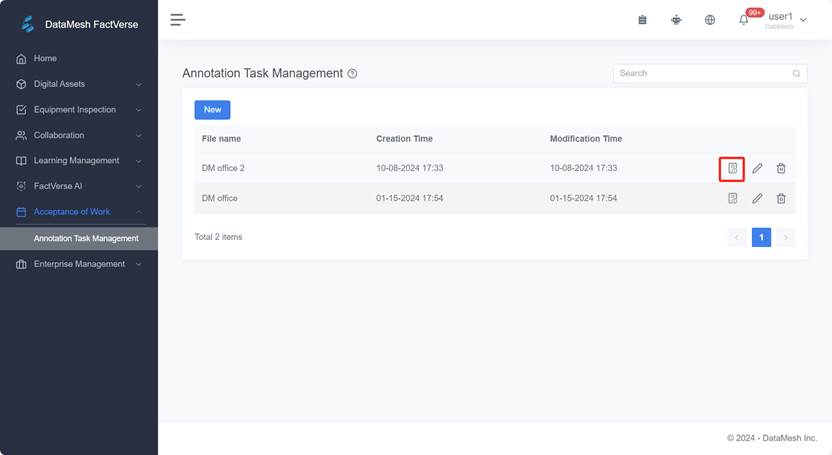Click page 1 pagination button
Screen dimensions: 832x455
pyautogui.click(x=761, y=237)
